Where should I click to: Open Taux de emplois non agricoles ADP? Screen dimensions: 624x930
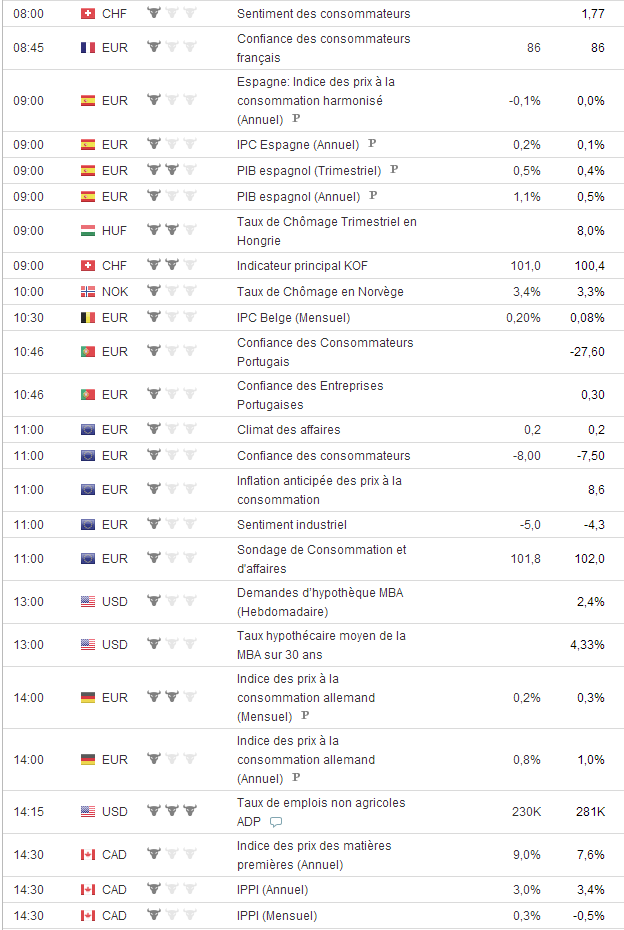coord(320,803)
